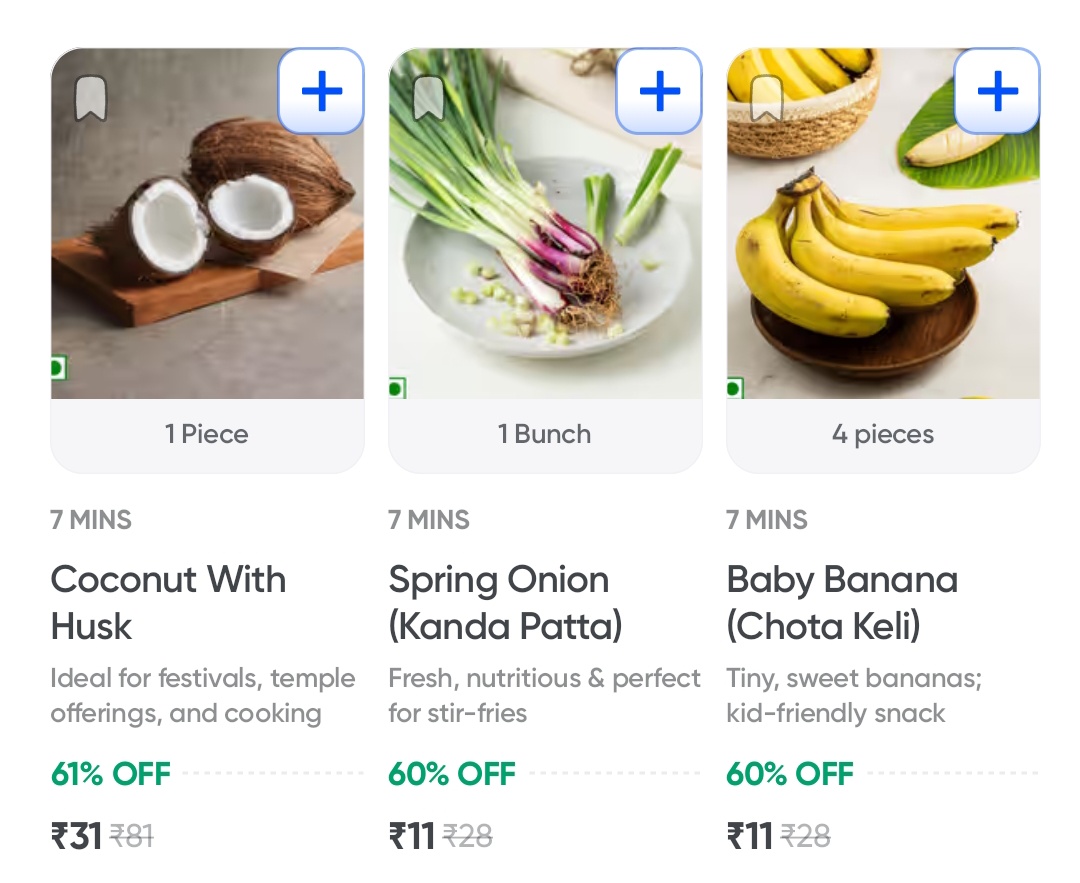
Task: Open Baby Banana (Chota Keli) title
Action: 842,603
